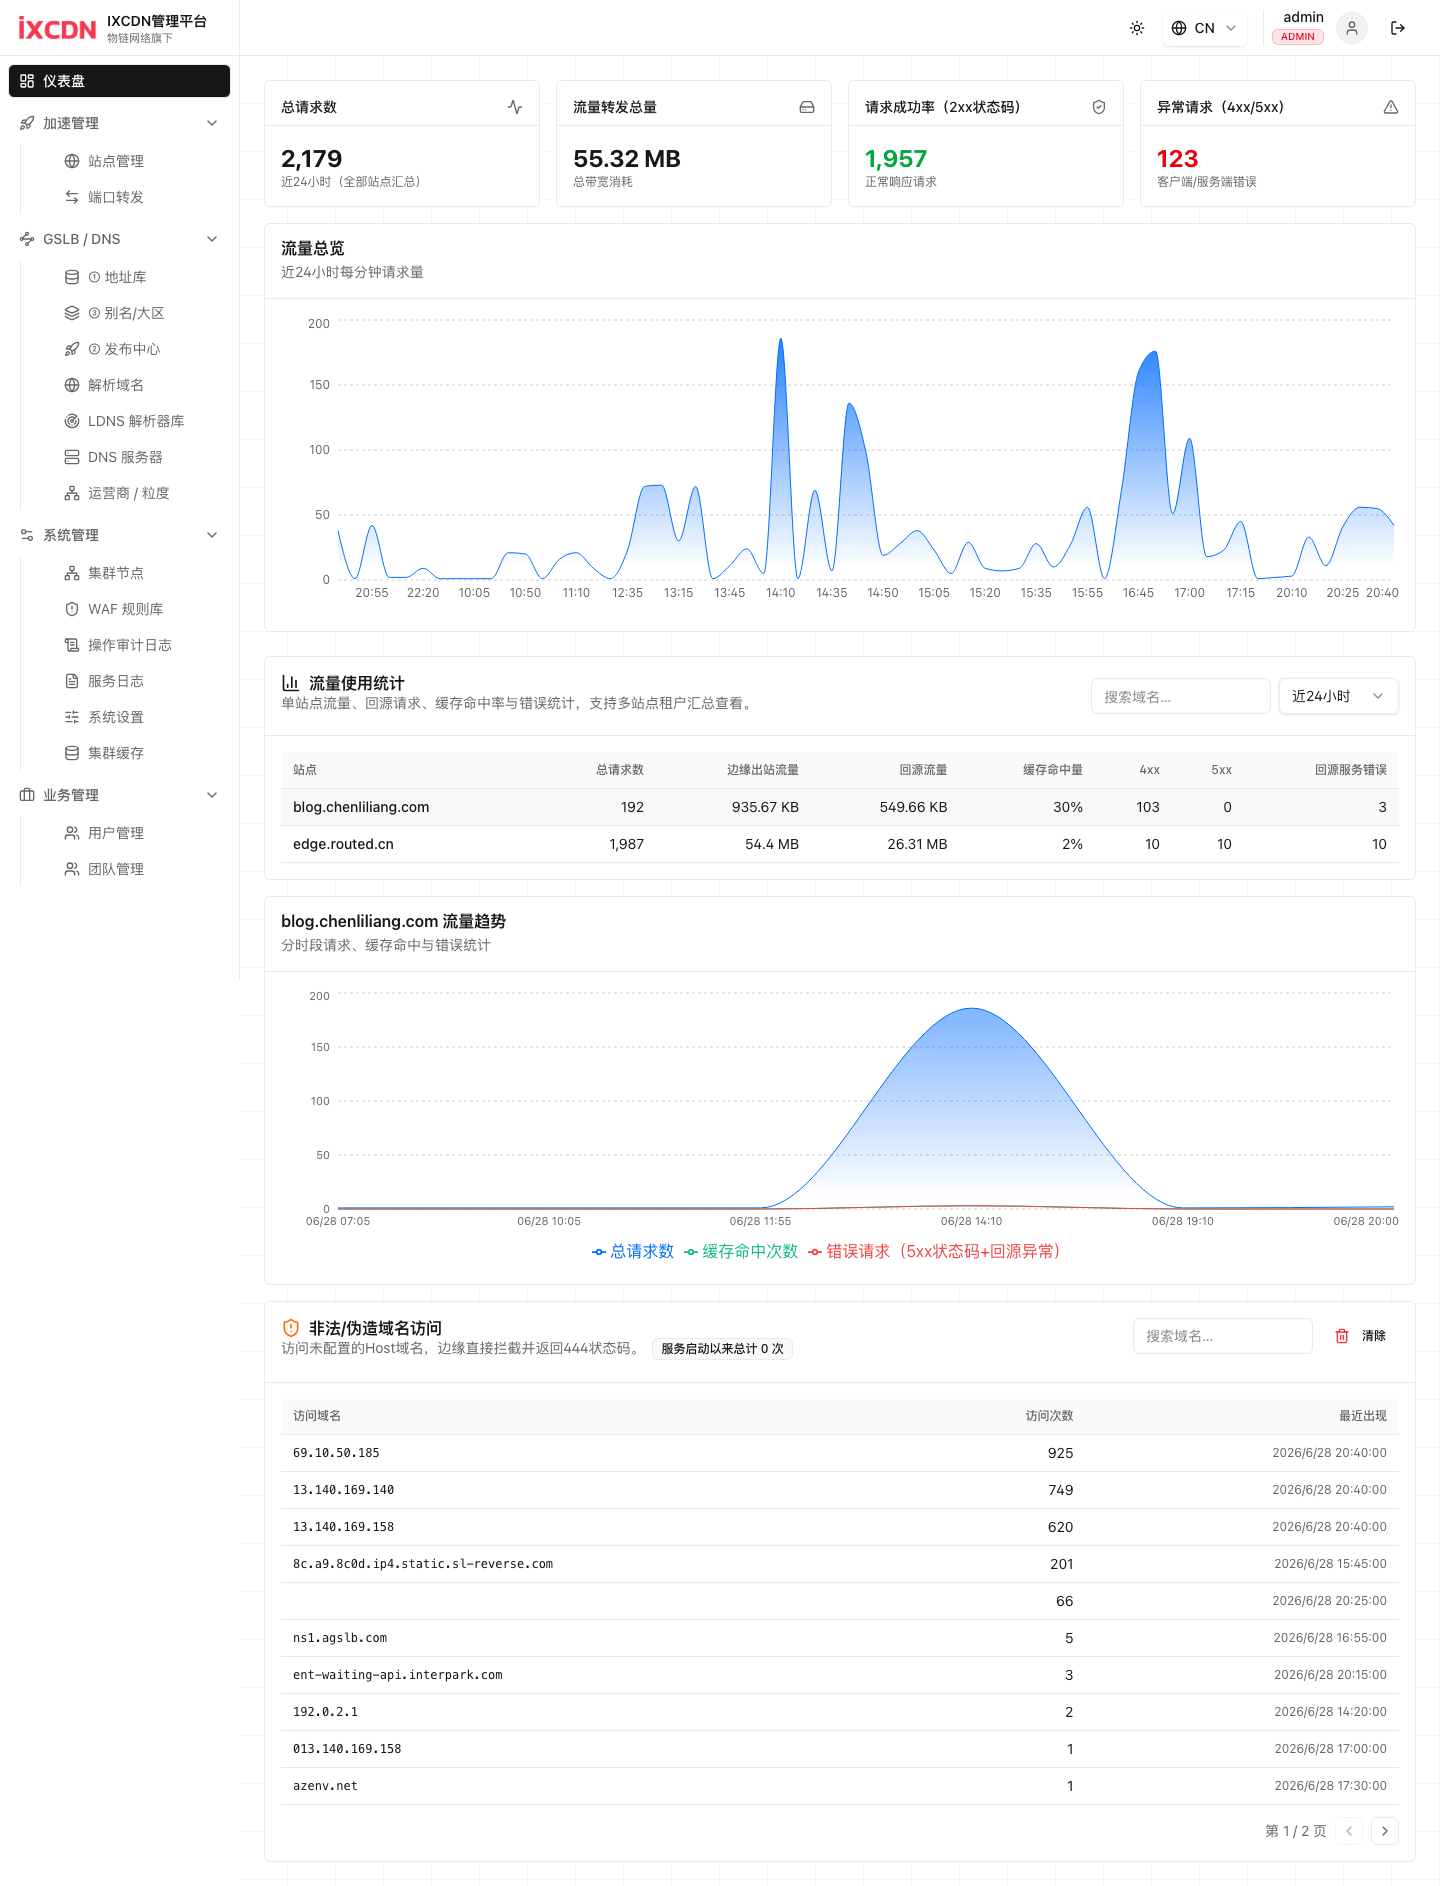Screen dimensions: 1440x1886
Task: Click the 解析域名 globe icon
Action: pyautogui.click(x=72, y=385)
